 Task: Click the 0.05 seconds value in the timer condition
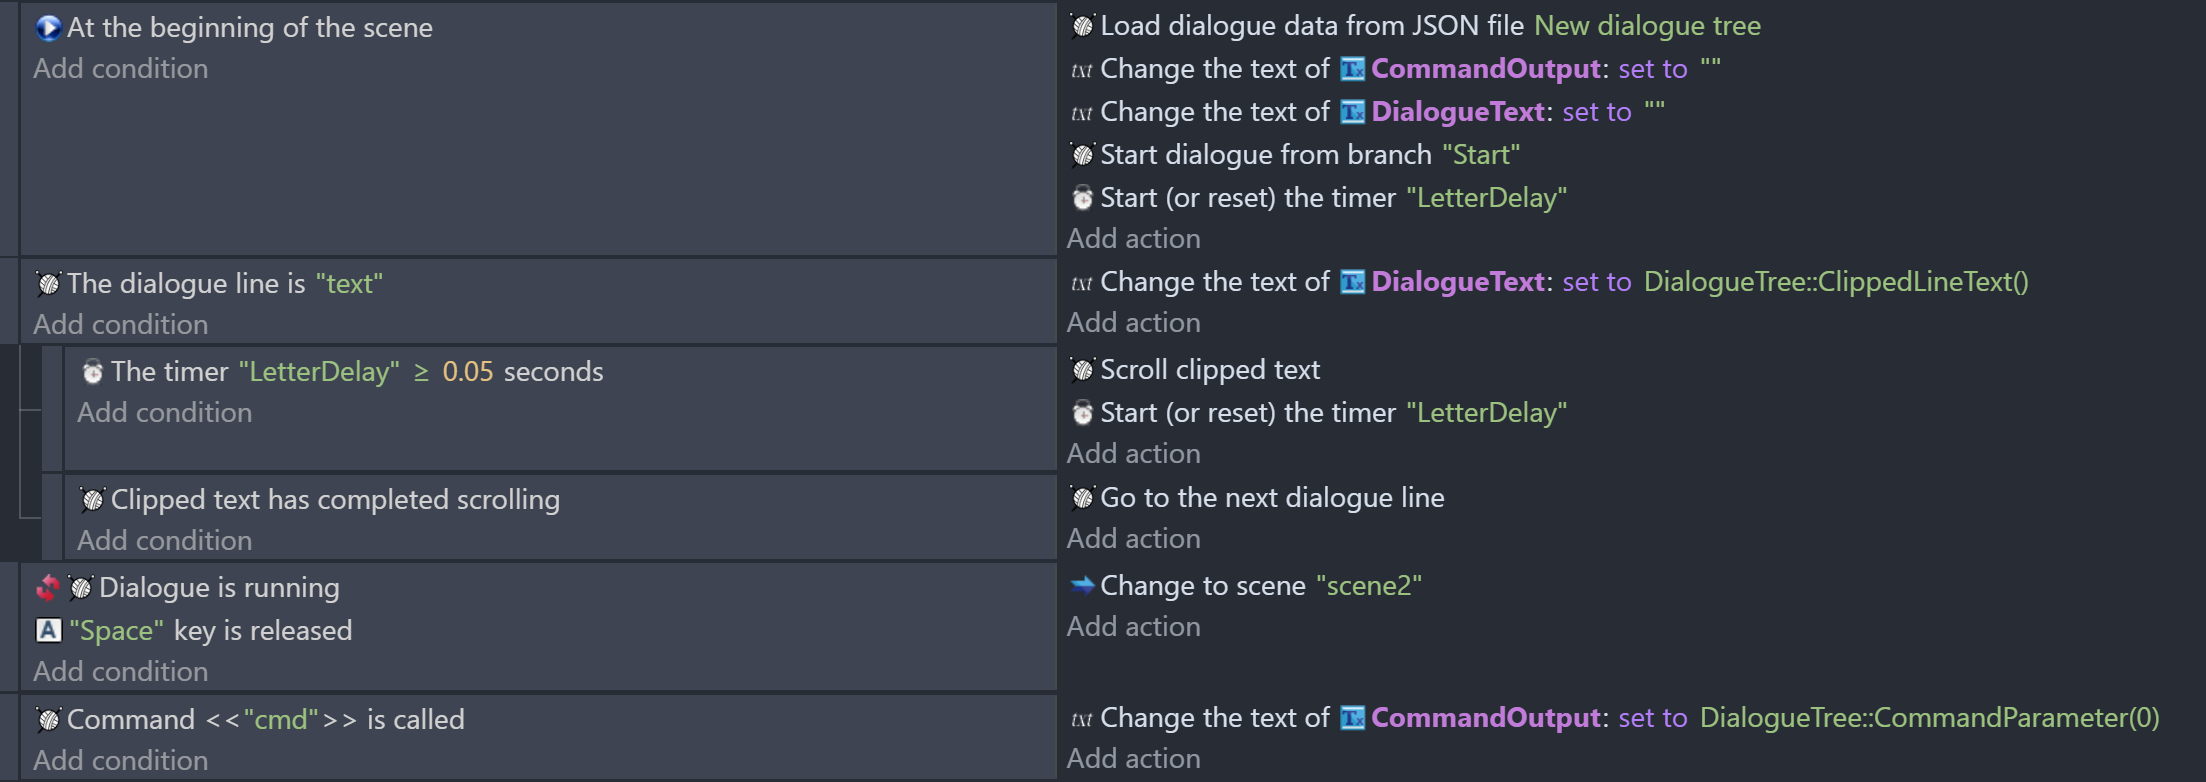click(x=468, y=372)
